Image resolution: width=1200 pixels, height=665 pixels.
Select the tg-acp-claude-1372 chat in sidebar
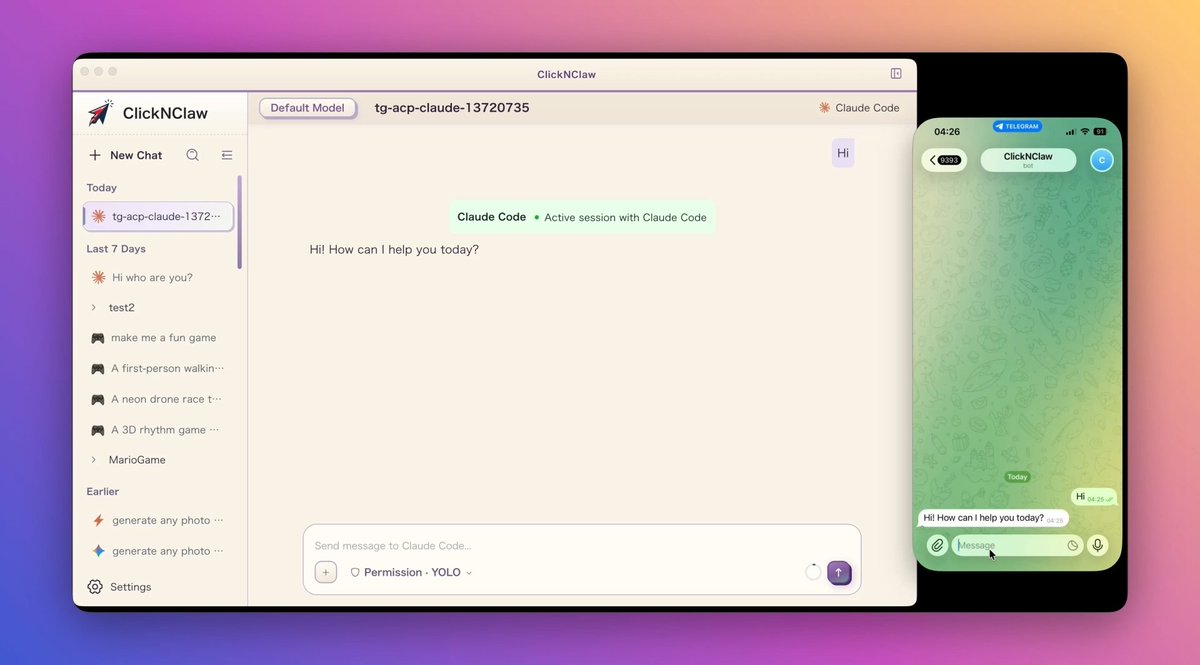click(158, 216)
